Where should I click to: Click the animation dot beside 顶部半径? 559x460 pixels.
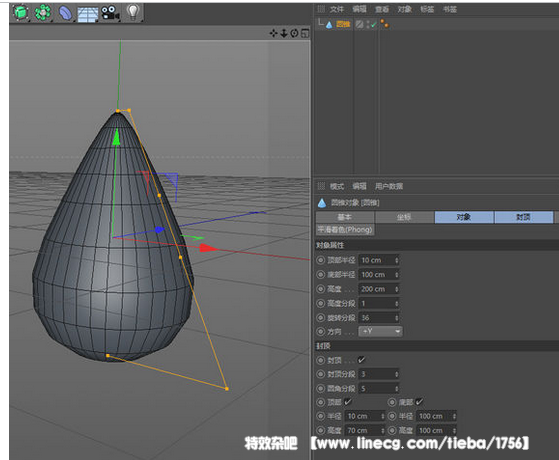320,260
